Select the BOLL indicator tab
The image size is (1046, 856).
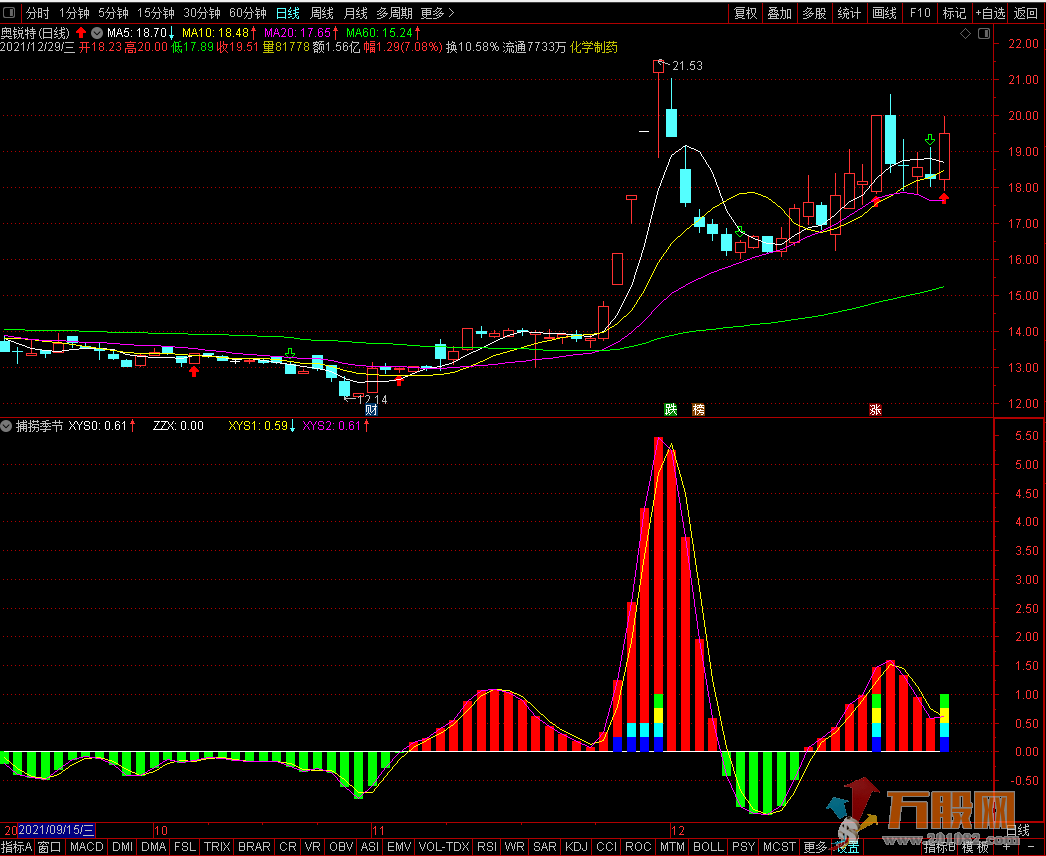pyautogui.click(x=708, y=847)
